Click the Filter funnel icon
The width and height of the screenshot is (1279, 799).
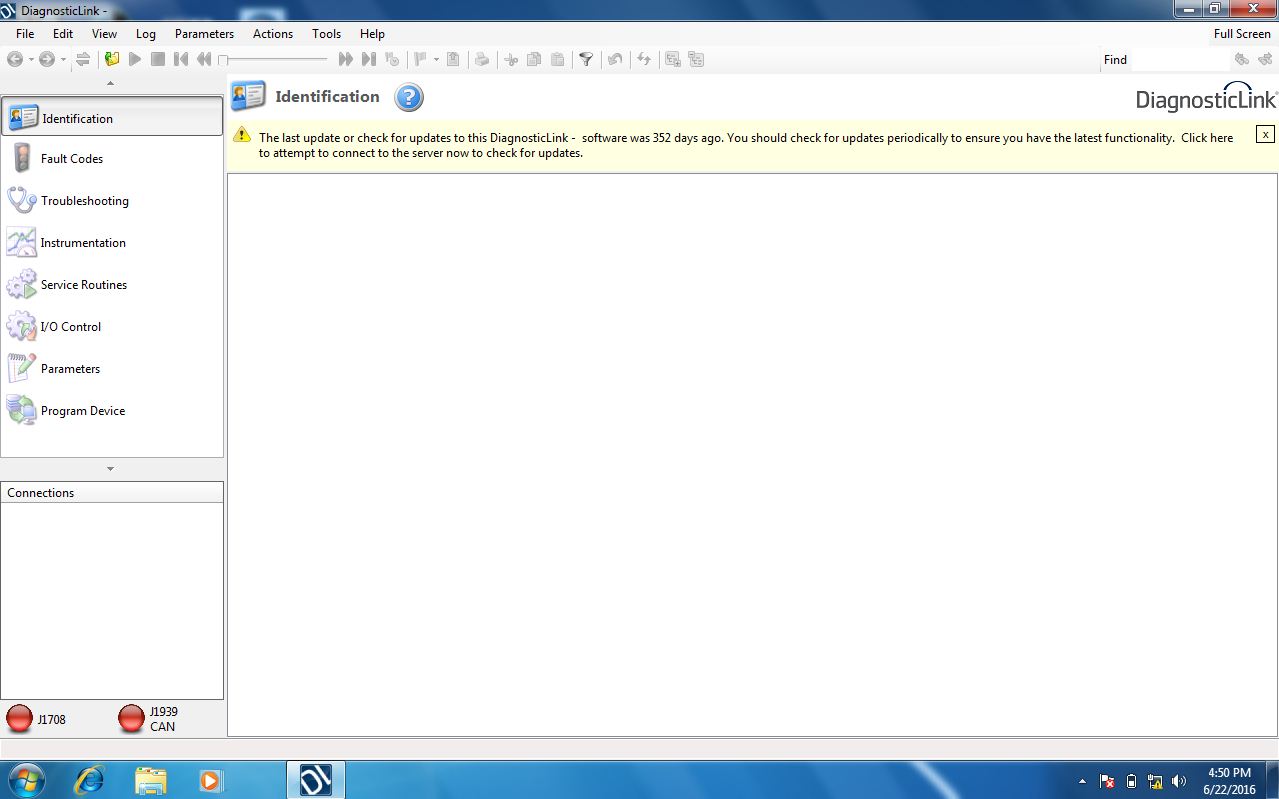tap(586, 60)
